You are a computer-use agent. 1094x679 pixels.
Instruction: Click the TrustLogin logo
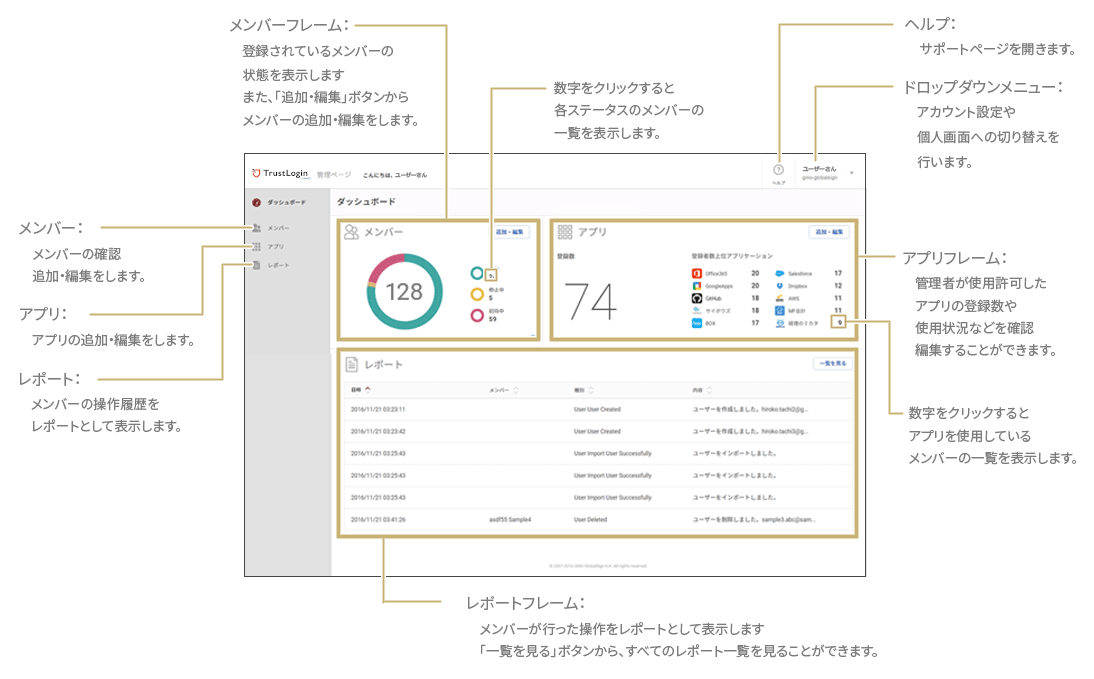click(280, 174)
